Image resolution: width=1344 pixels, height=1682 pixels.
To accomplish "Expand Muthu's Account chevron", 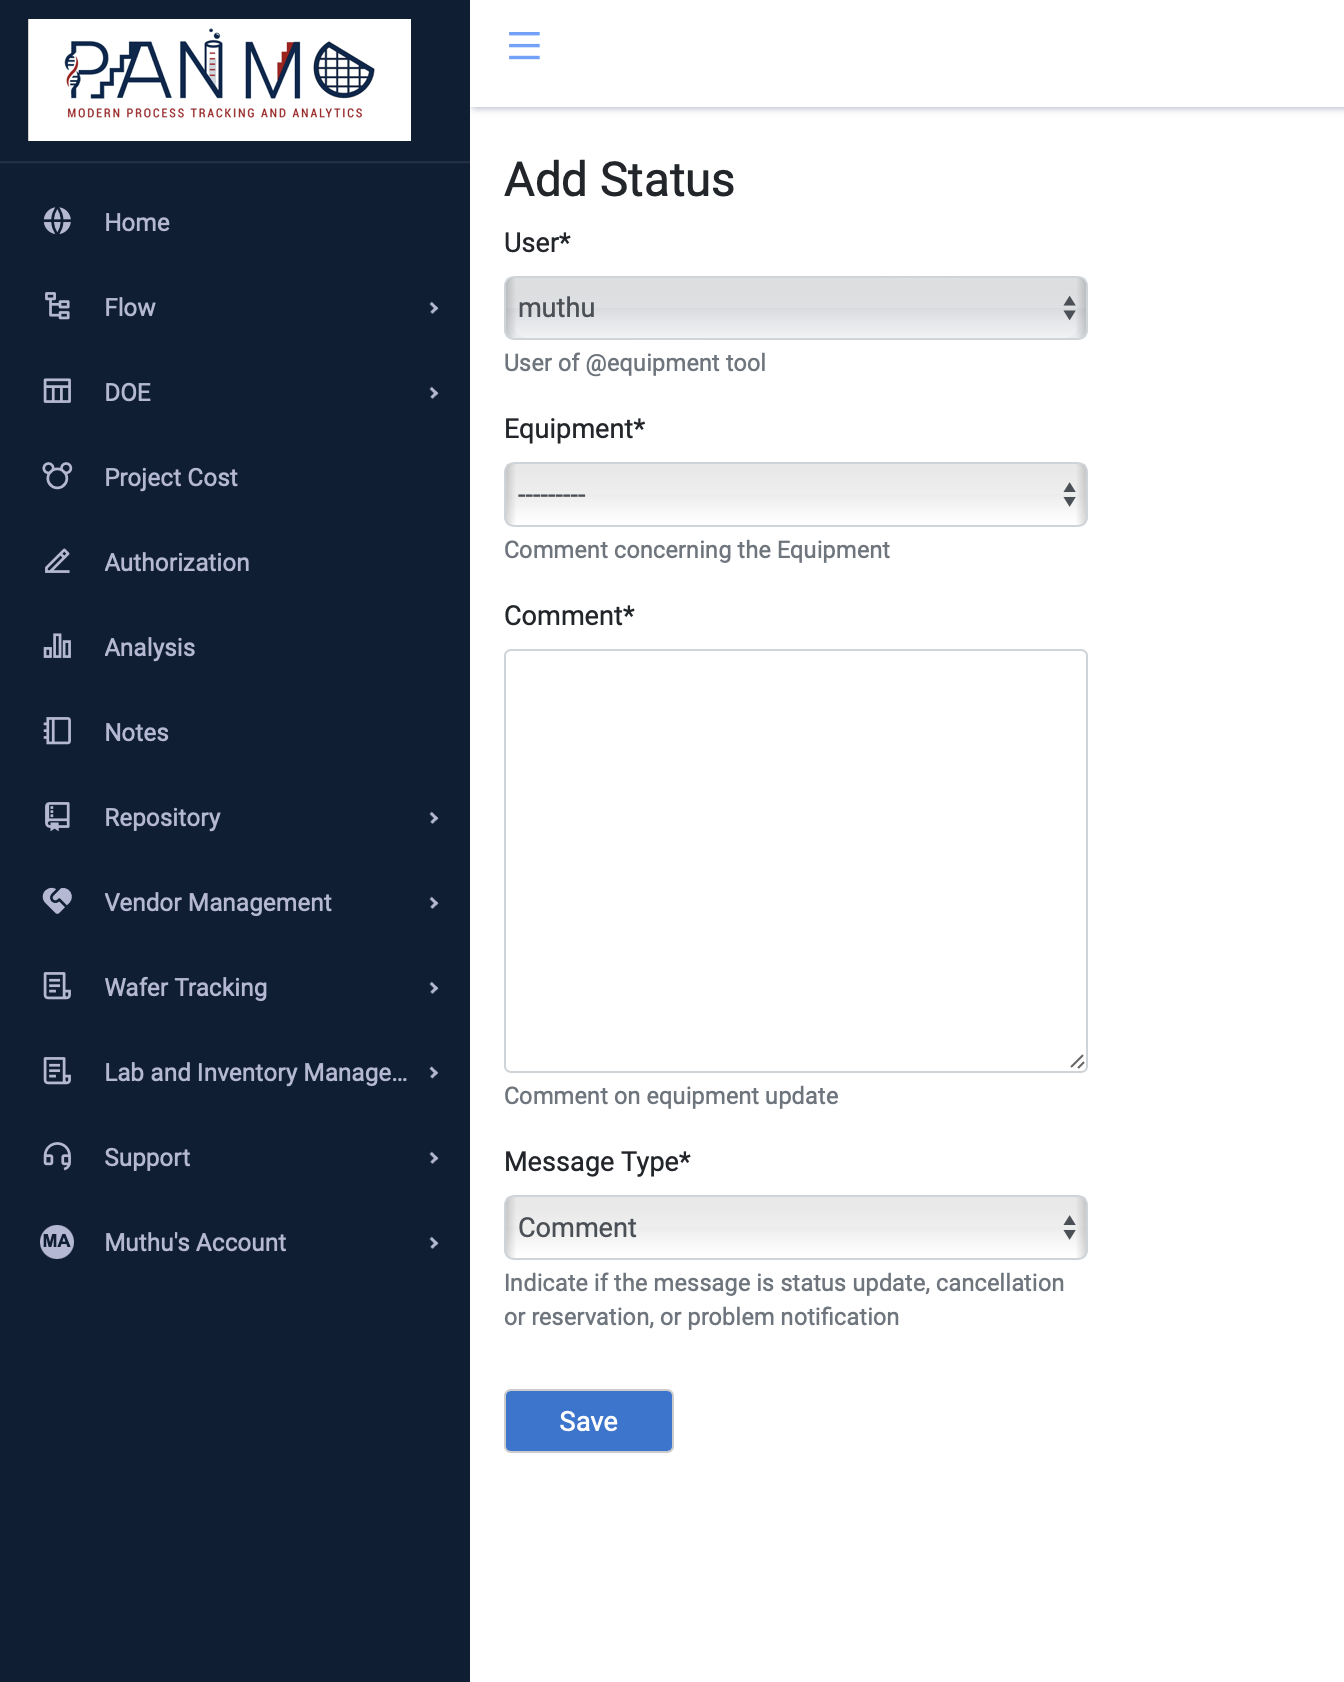I will [x=434, y=1243].
